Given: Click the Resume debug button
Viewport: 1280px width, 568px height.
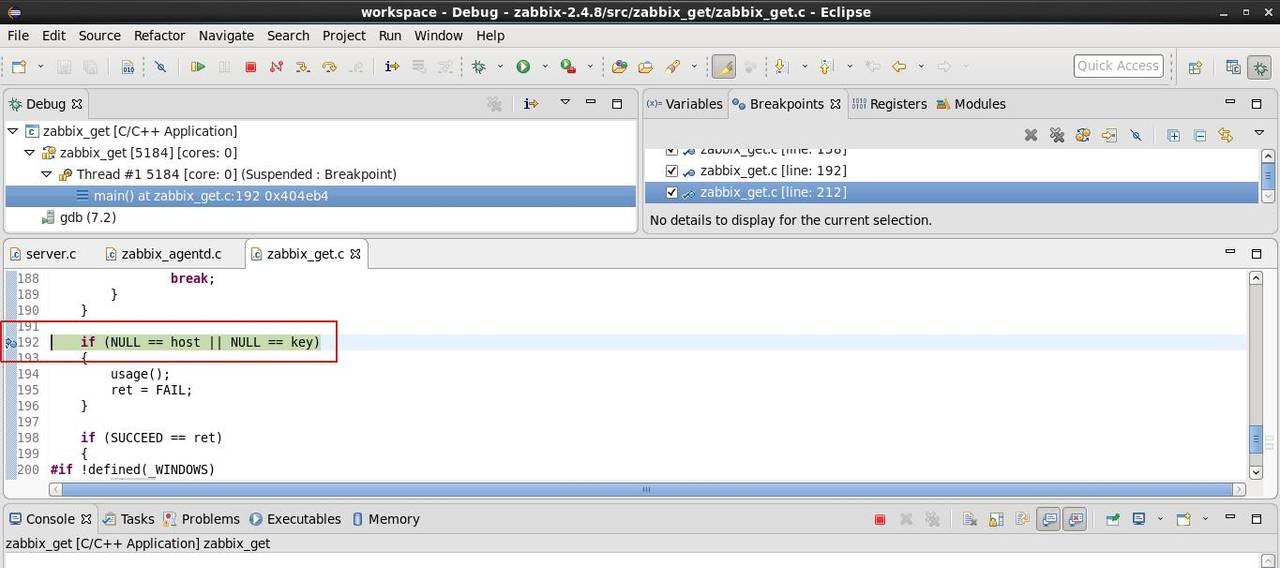Looking at the screenshot, I should click(198, 67).
